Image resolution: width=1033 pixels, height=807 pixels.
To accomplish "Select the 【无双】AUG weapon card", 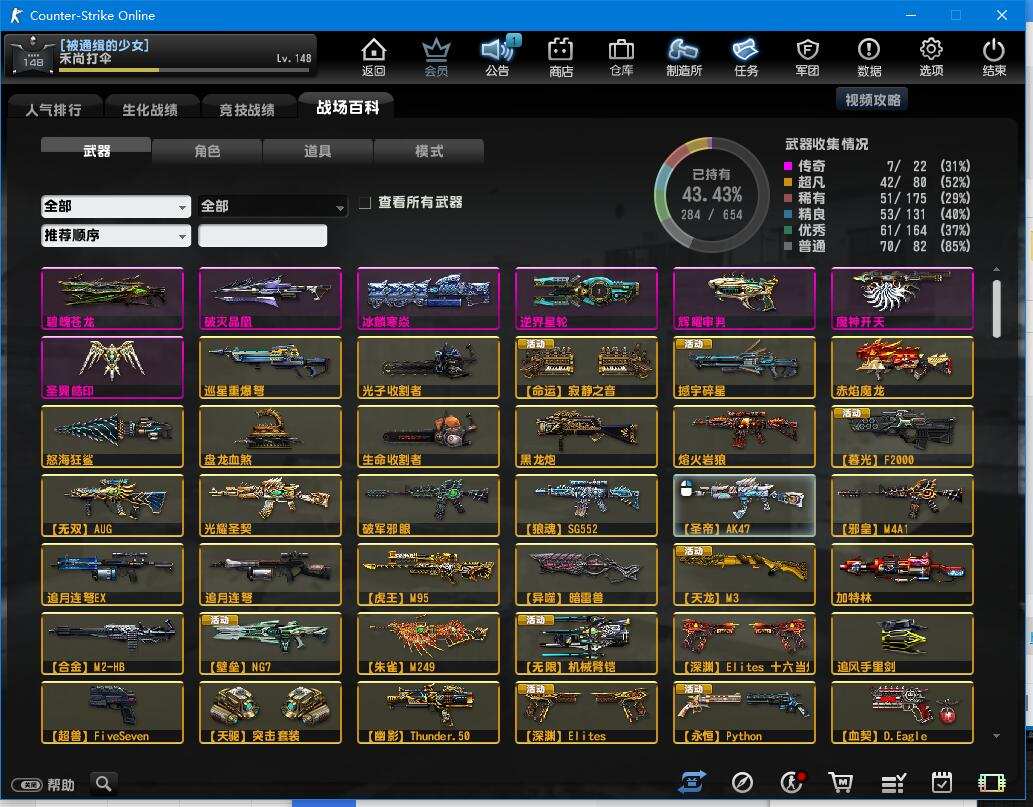I will coord(112,506).
